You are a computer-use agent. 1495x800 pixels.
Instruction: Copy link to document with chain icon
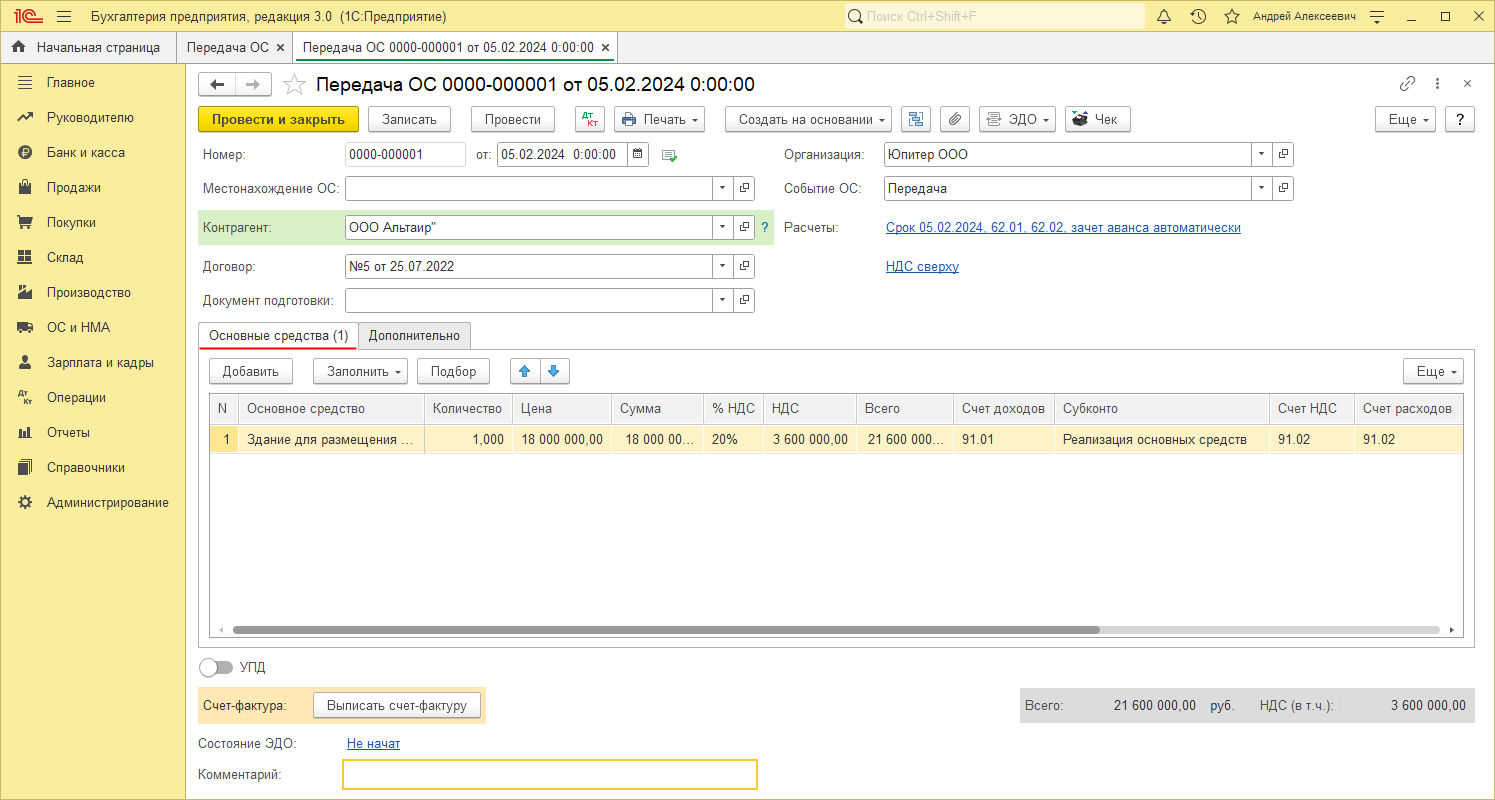point(1407,84)
